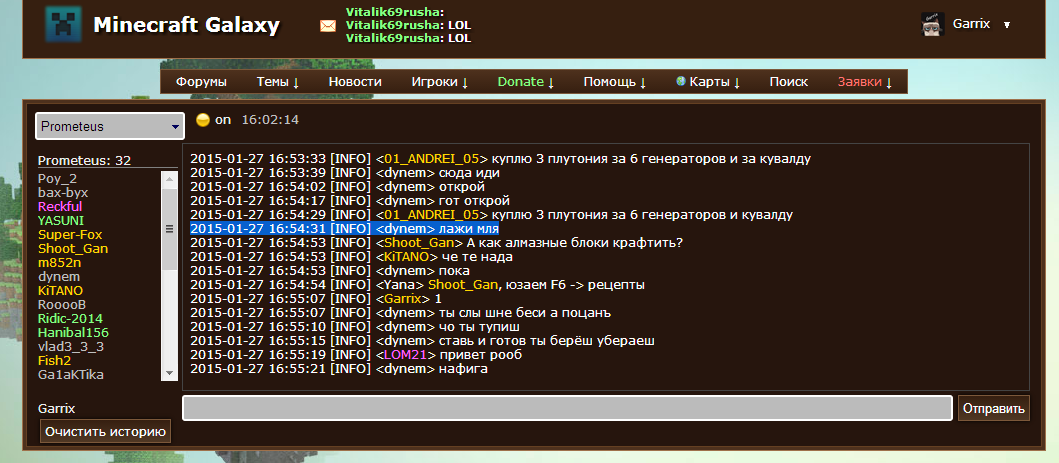Select player vlad3_3_3 in list
This screenshot has height=463, width=1059.
[71, 346]
